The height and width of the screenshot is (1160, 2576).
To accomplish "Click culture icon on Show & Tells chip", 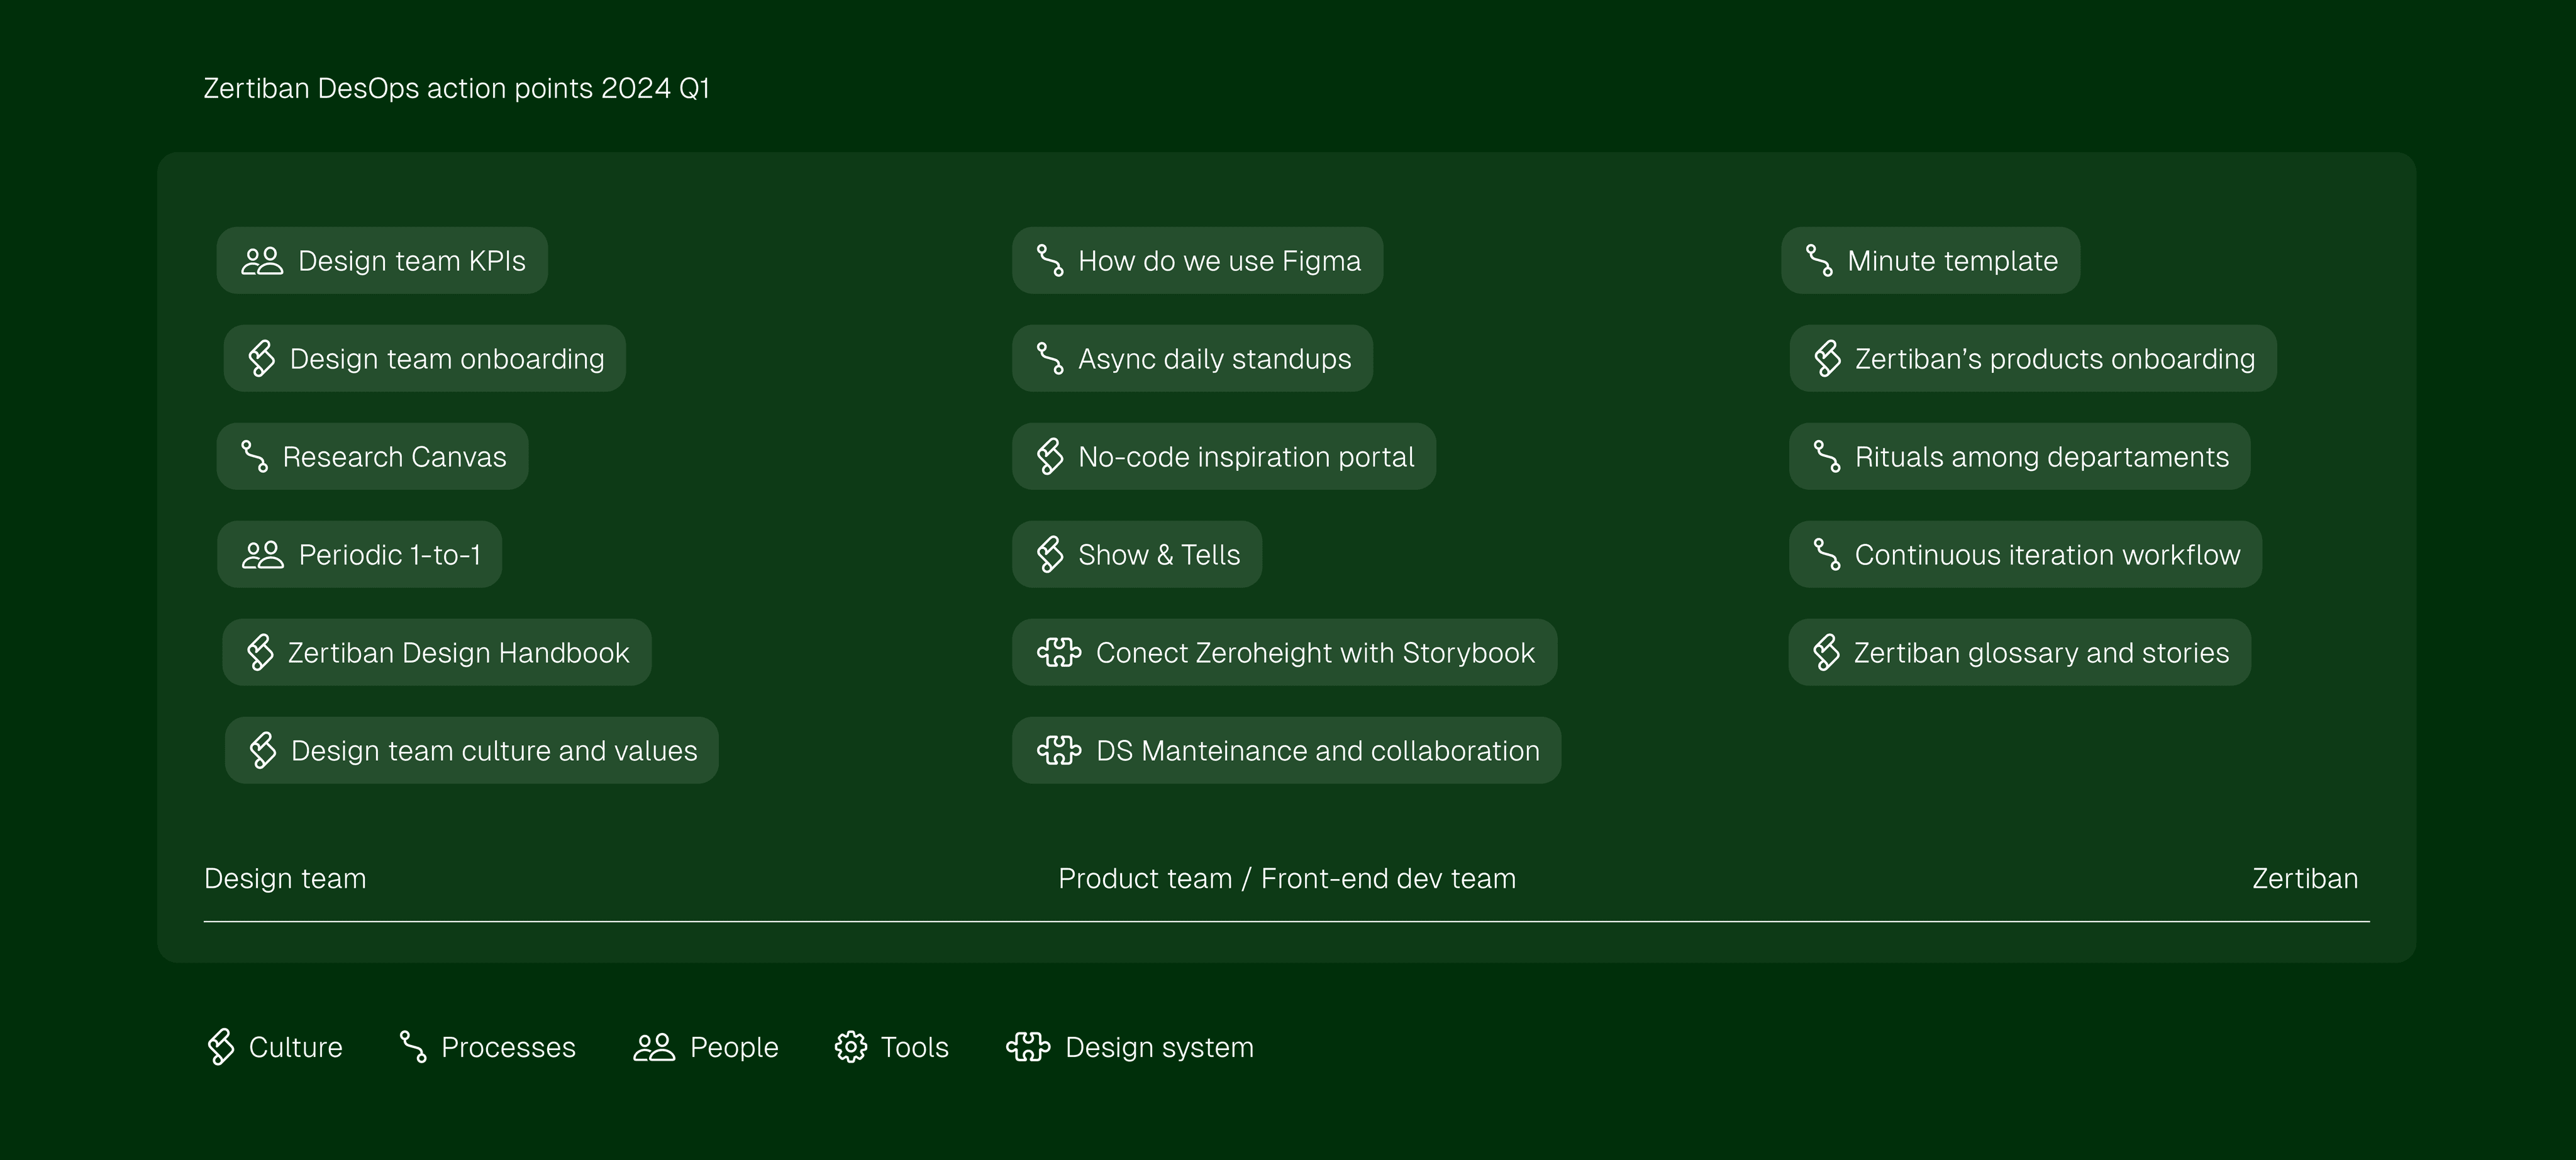I will 1049,555.
